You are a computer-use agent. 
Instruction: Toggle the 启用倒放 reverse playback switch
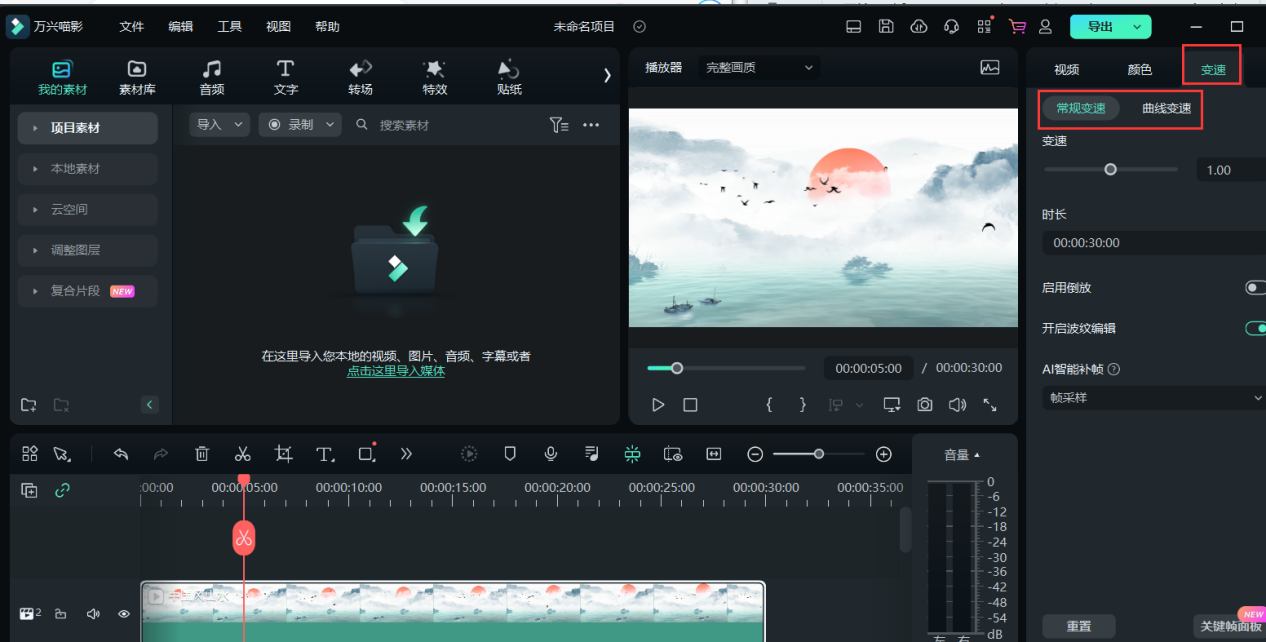(1254, 288)
